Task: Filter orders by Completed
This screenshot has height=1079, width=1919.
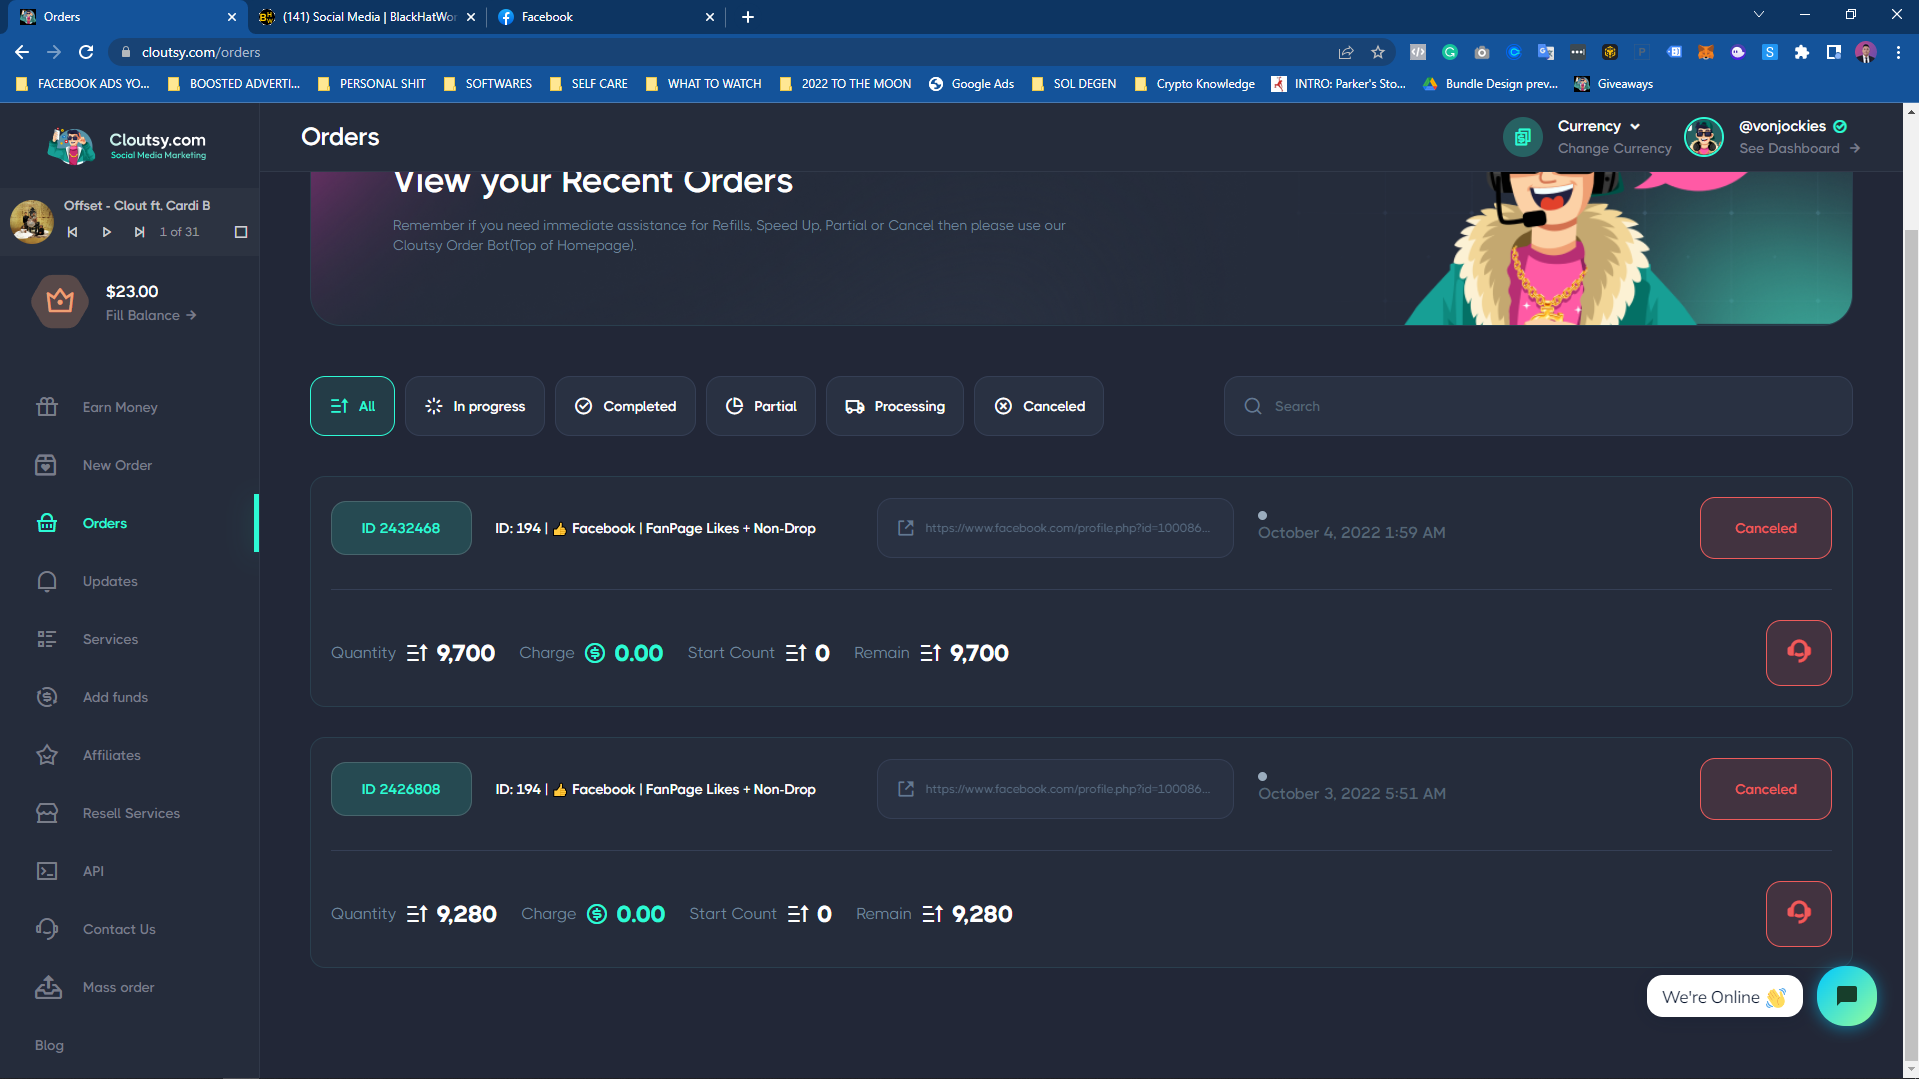Action: (625, 406)
